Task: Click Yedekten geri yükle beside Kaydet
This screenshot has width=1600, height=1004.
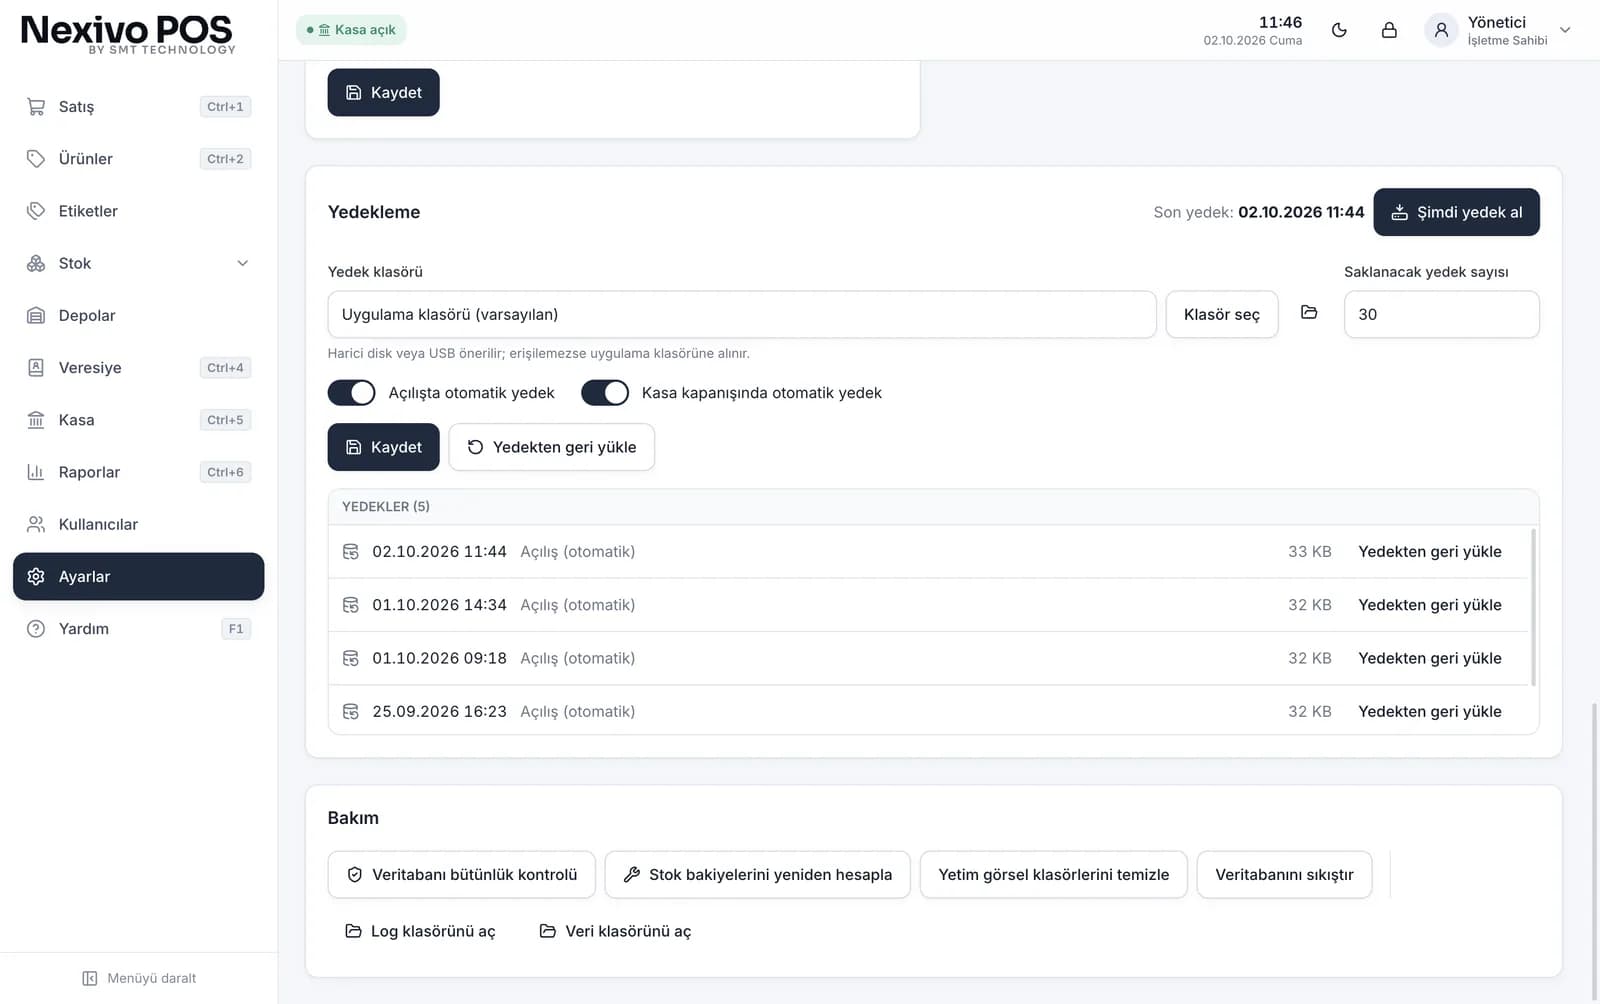Action: tap(552, 447)
